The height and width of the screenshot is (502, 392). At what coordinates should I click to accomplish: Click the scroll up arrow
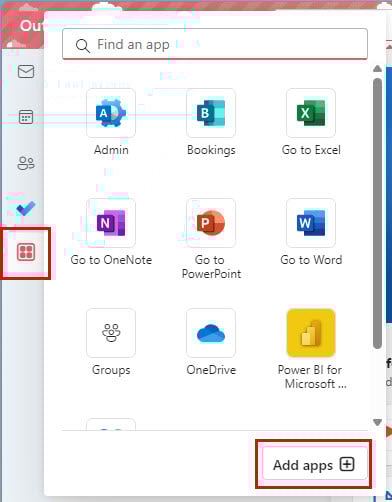pyautogui.click(x=377, y=69)
